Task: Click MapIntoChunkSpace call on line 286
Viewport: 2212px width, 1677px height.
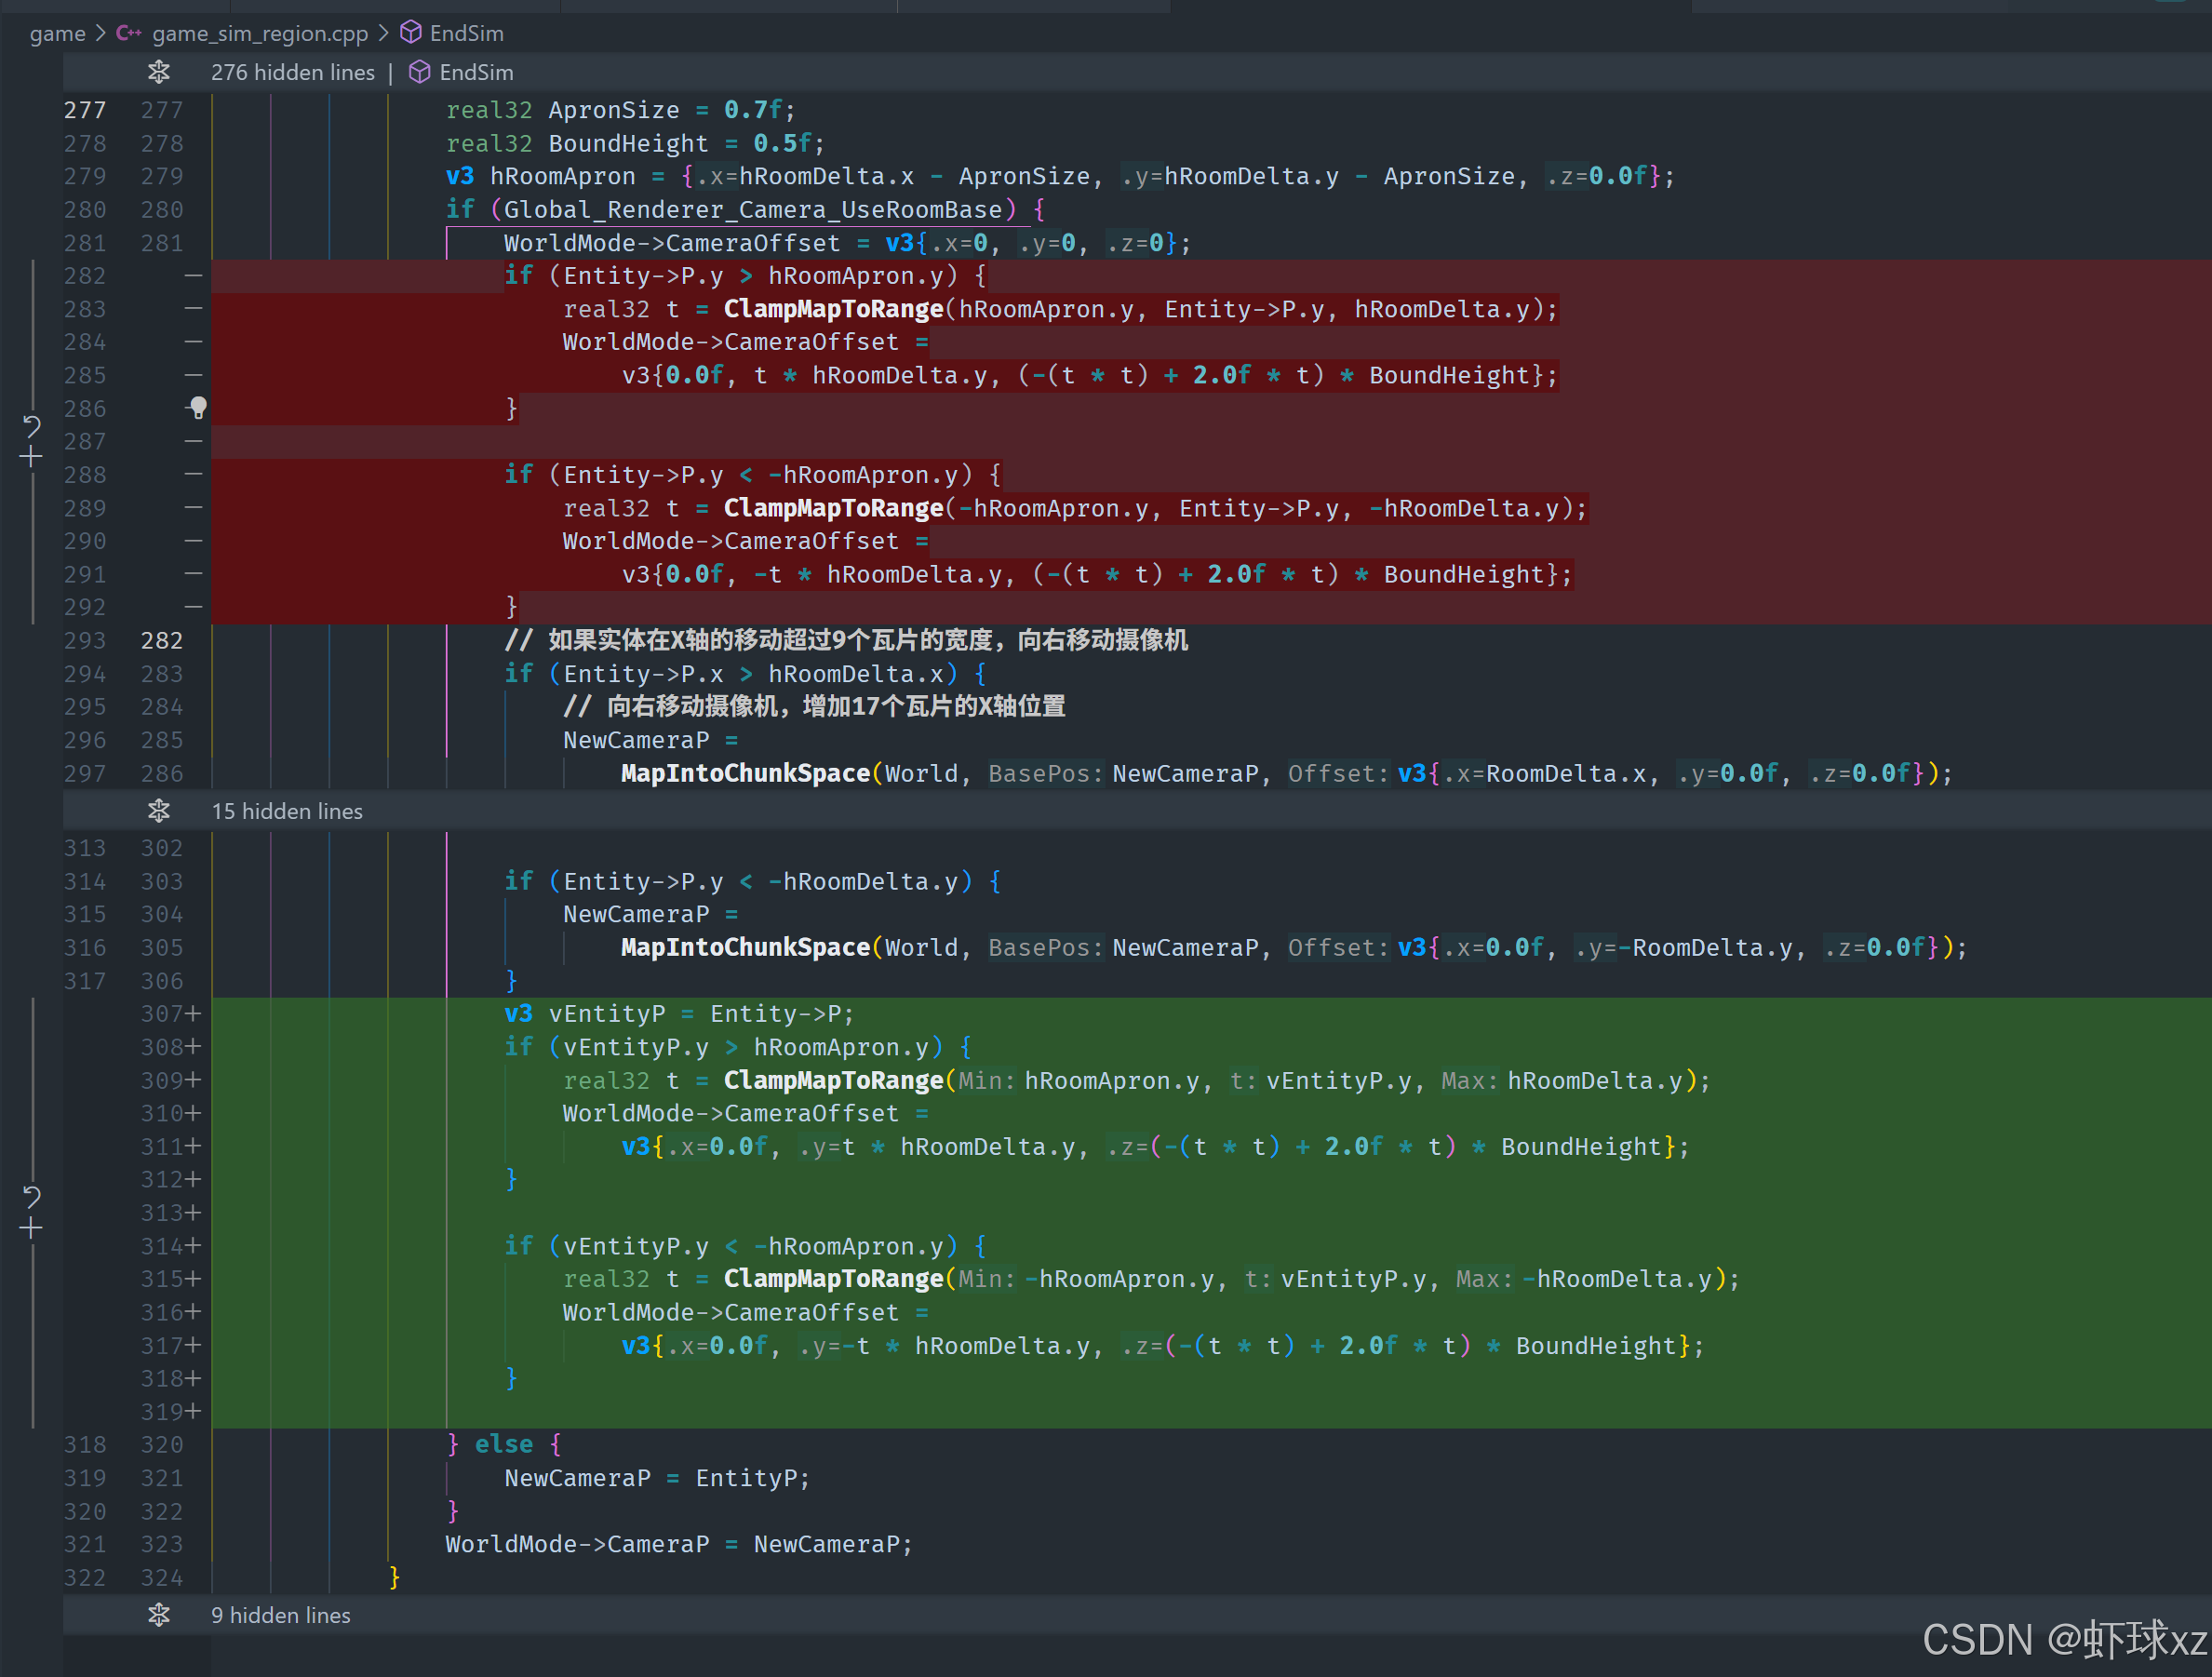Action: tap(745, 773)
